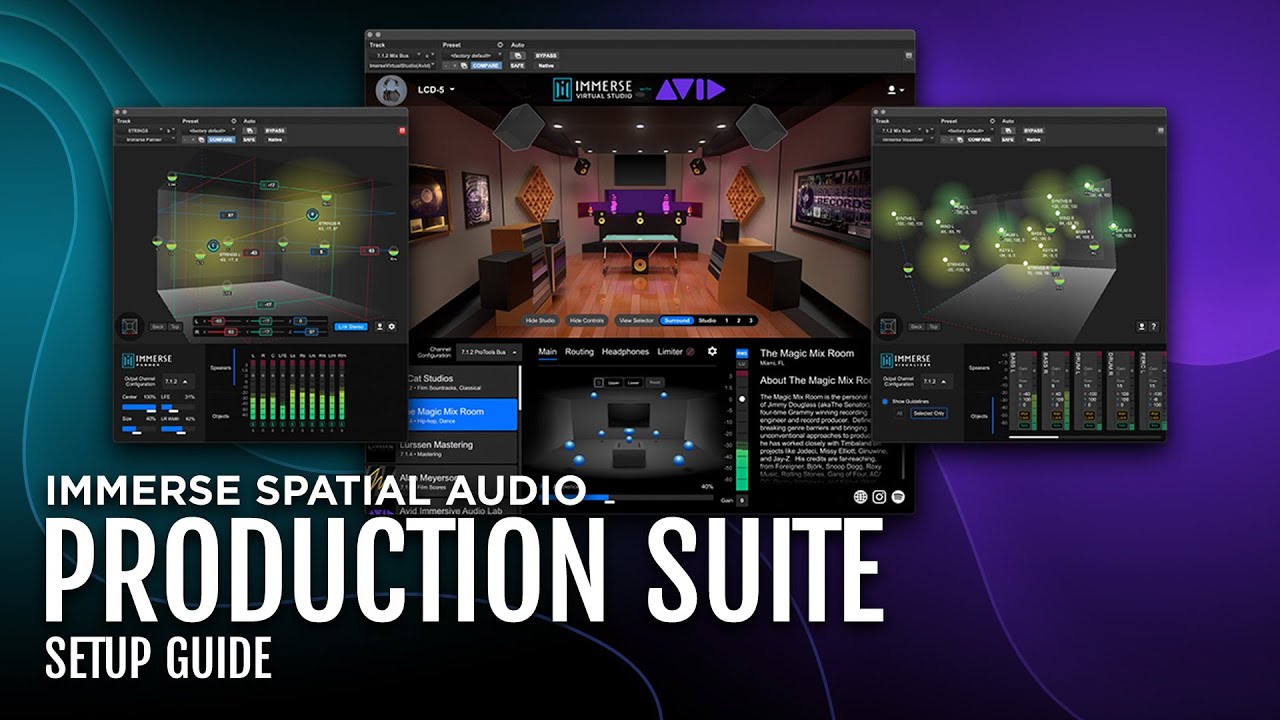Select studio view number 2

pyautogui.click(x=738, y=320)
